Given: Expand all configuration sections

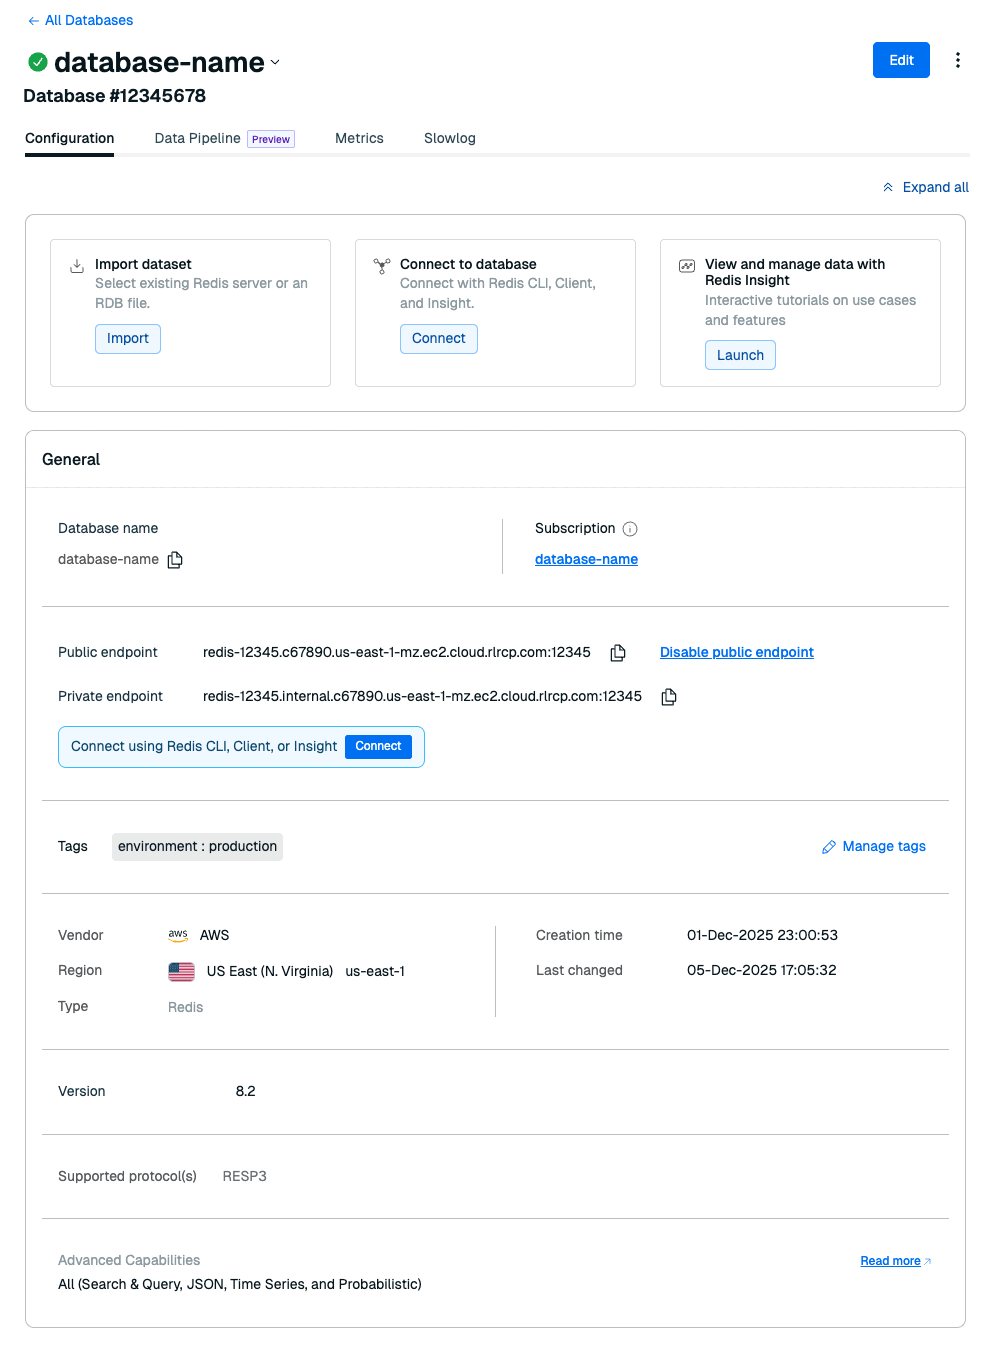Looking at the screenshot, I should click(x=925, y=187).
